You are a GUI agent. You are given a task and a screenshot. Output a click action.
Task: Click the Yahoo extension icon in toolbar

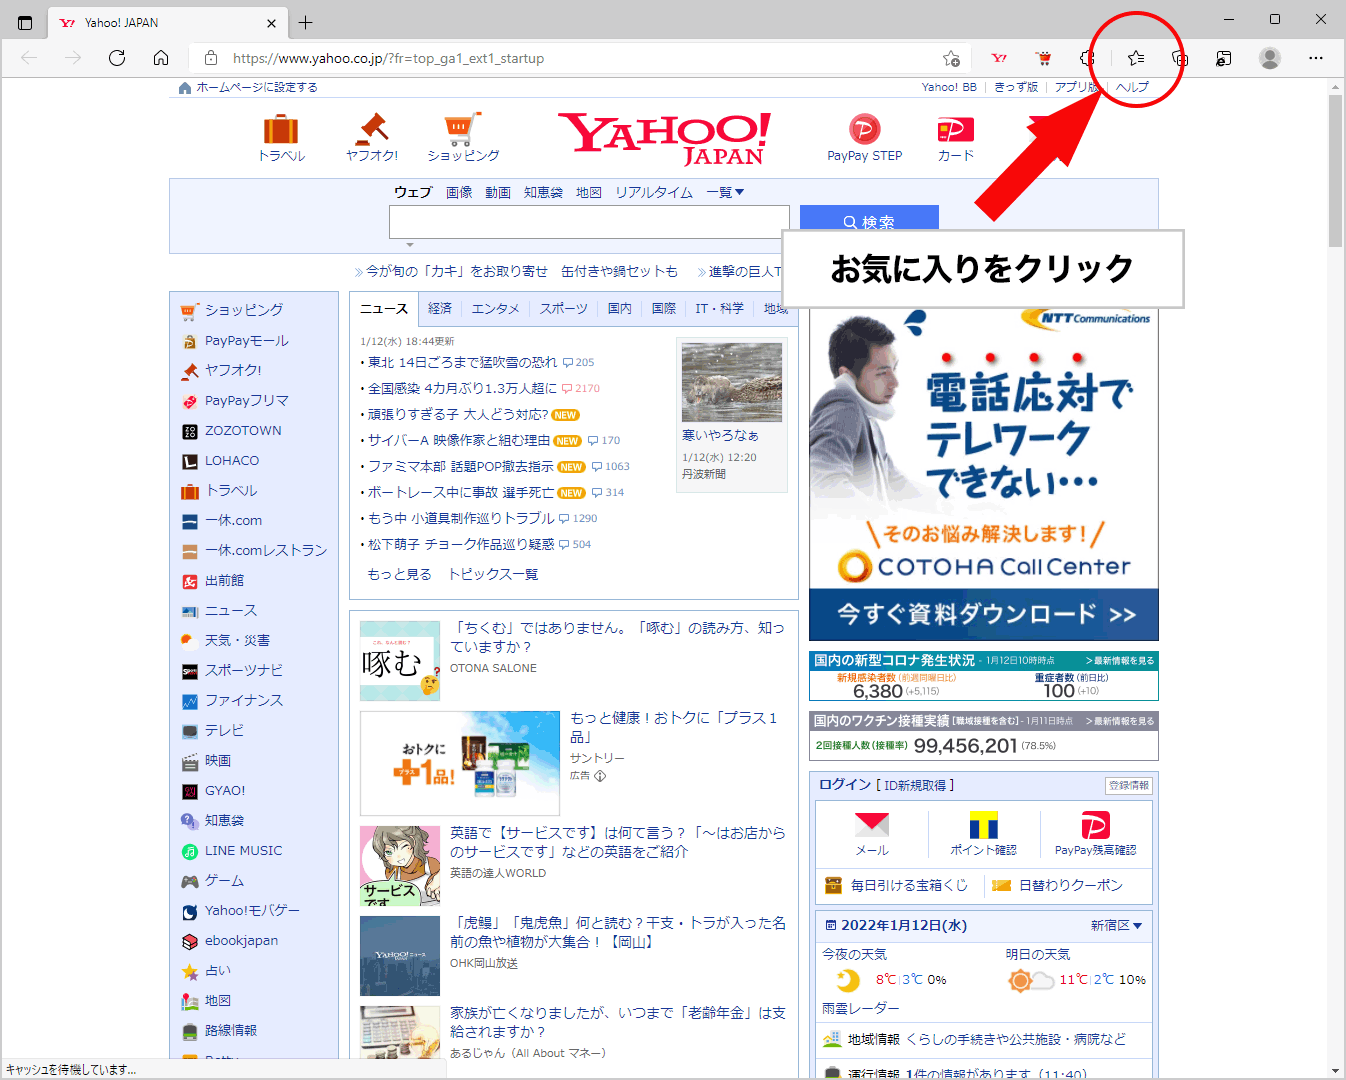[x=999, y=58]
